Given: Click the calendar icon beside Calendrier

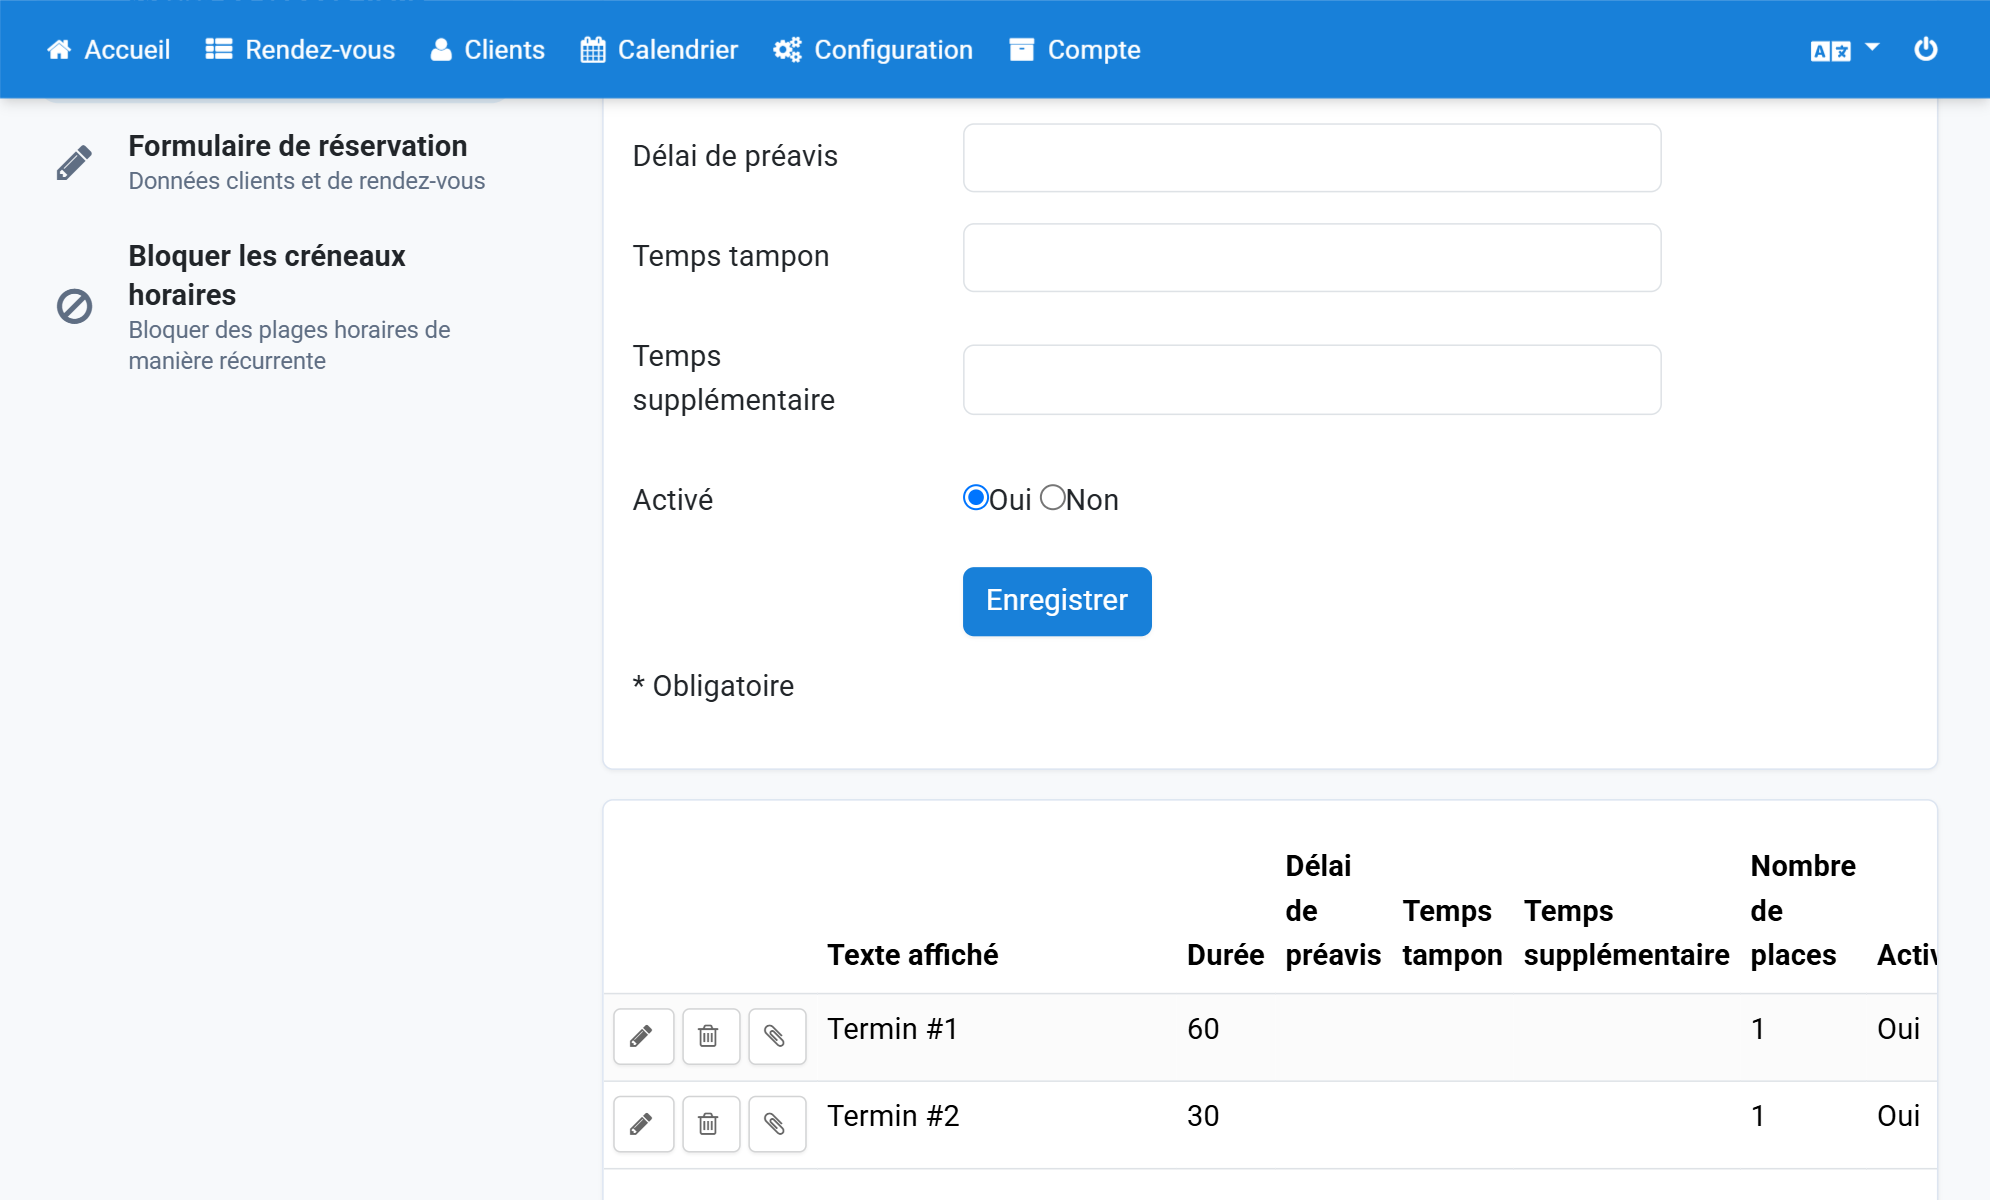Looking at the screenshot, I should pos(593,50).
